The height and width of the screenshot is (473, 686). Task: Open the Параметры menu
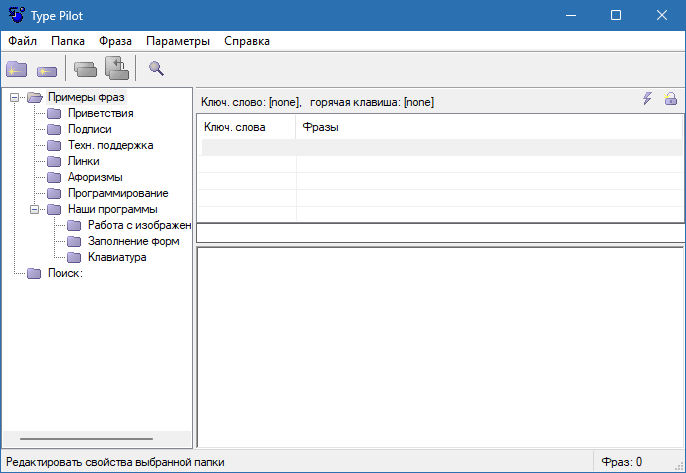click(x=178, y=41)
